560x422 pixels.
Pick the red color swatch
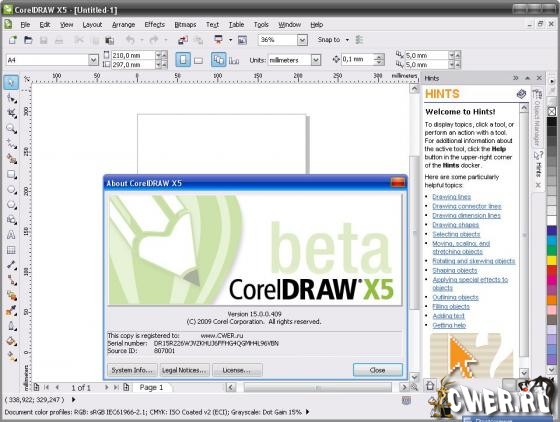tap(552, 270)
